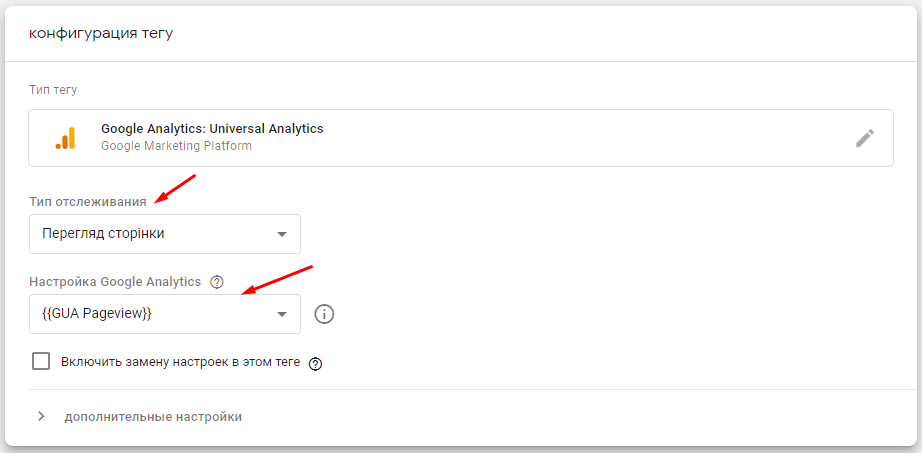Click help icon after Включить замену настроек
The width and height of the screenshot is (922, 453).
tap(316, 363)
